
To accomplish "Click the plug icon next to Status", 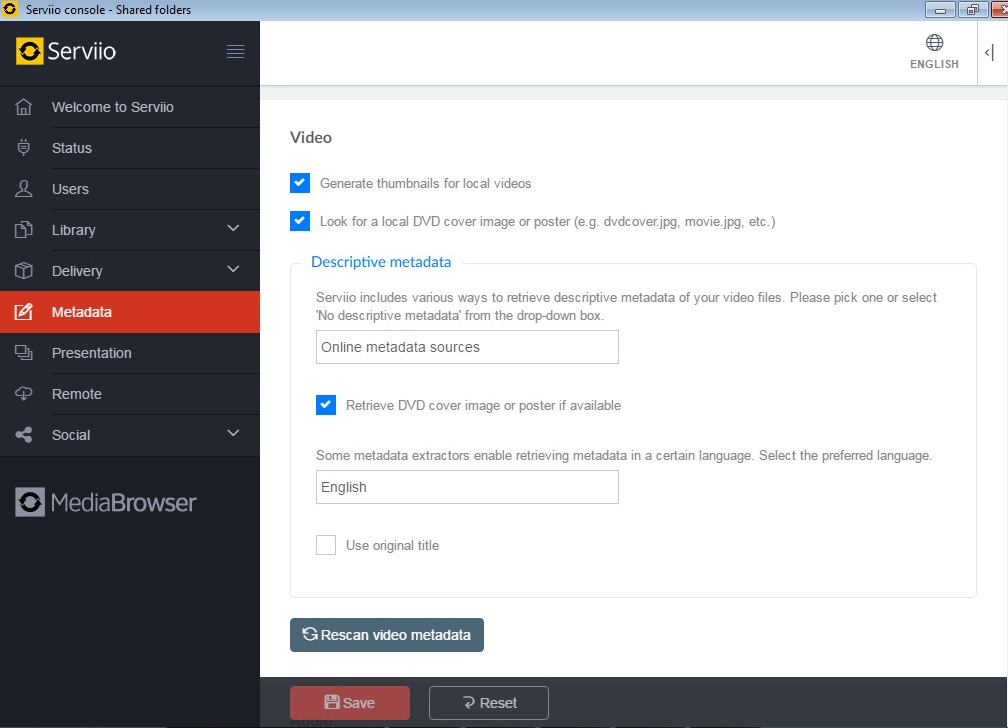I will click(x=24, y=148).
